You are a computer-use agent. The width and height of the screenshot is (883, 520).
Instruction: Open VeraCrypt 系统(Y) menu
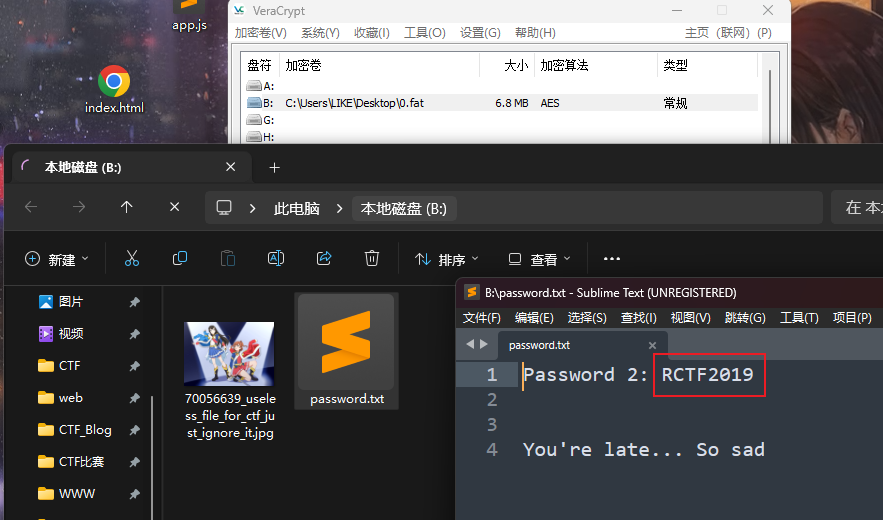pyautogui.click(x=320, y=33)
